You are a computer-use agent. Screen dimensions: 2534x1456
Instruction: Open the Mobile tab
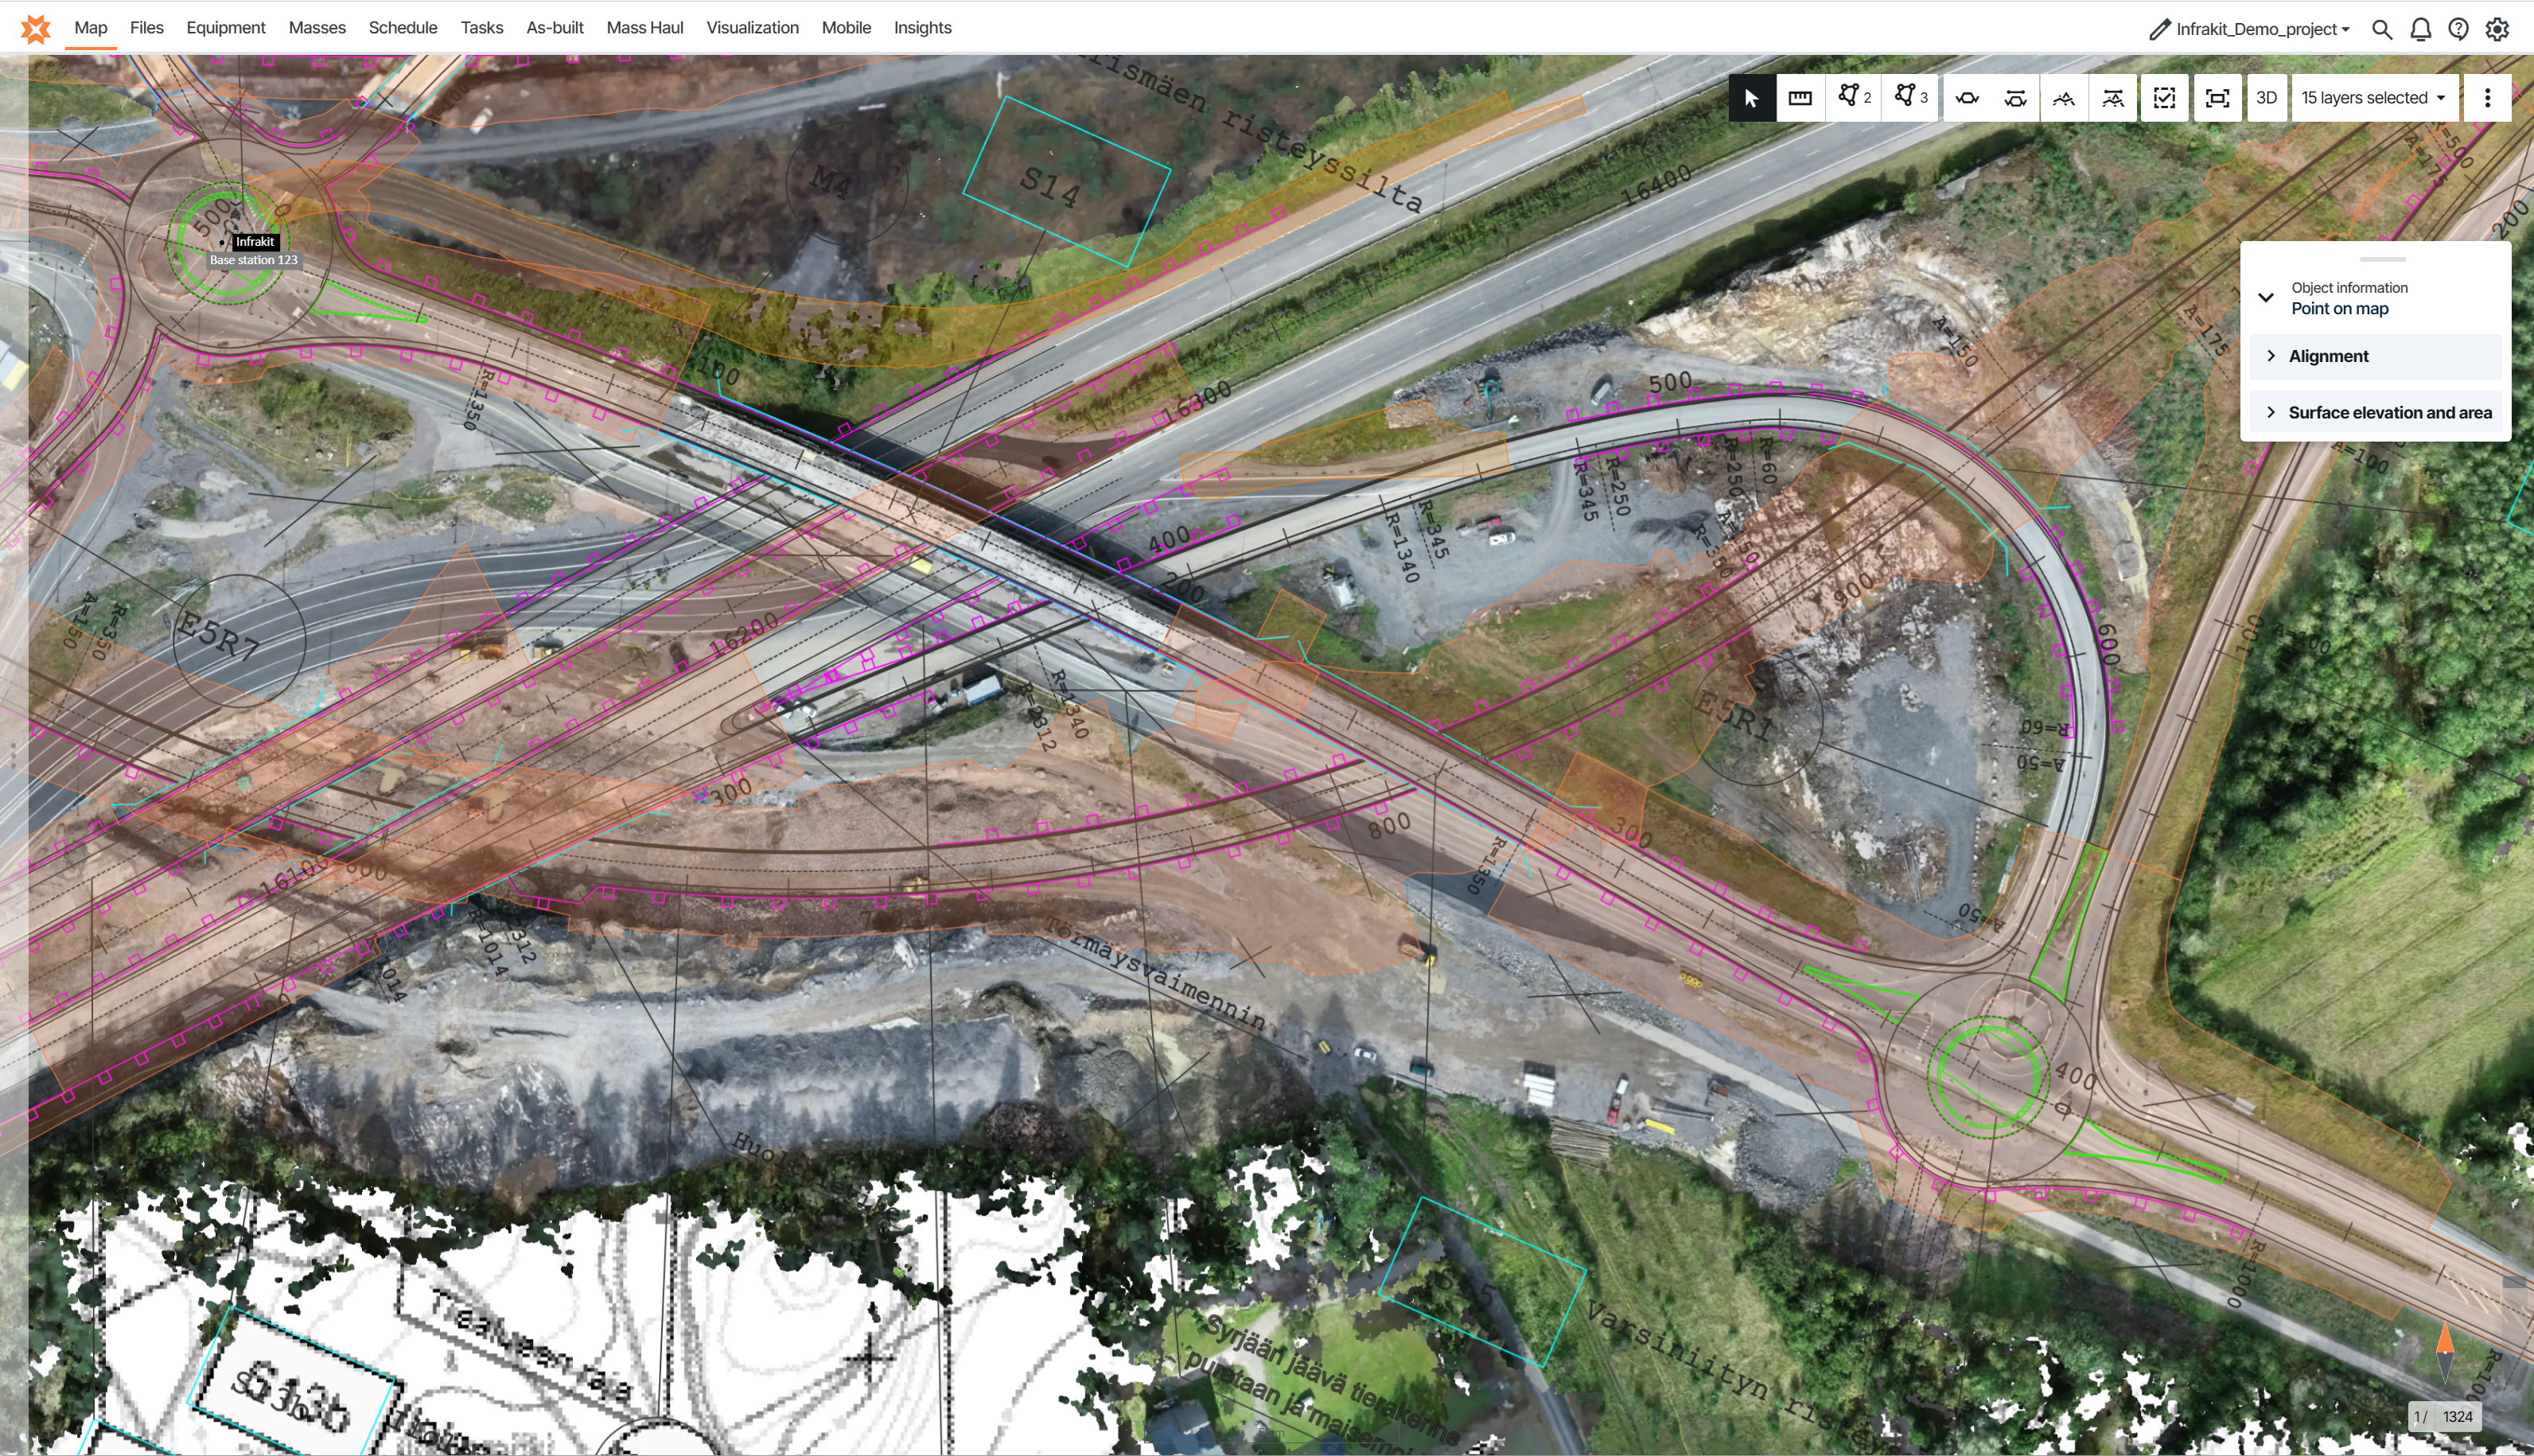(x=846, y=28)
